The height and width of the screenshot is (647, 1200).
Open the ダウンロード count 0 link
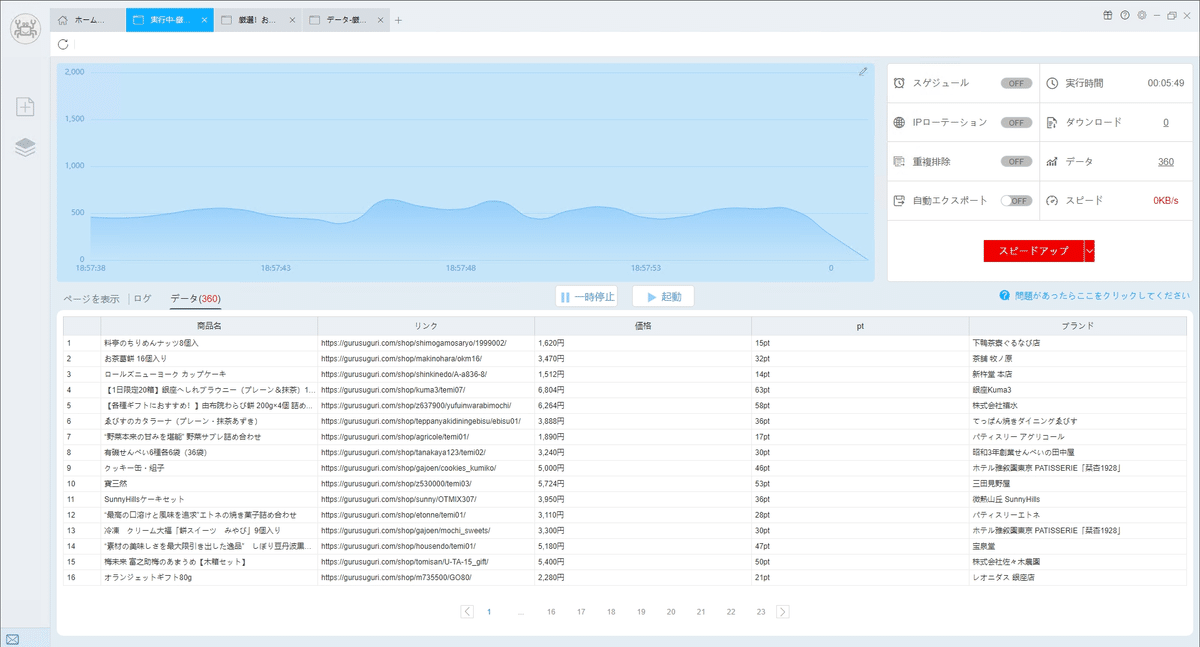(1165, 122)
